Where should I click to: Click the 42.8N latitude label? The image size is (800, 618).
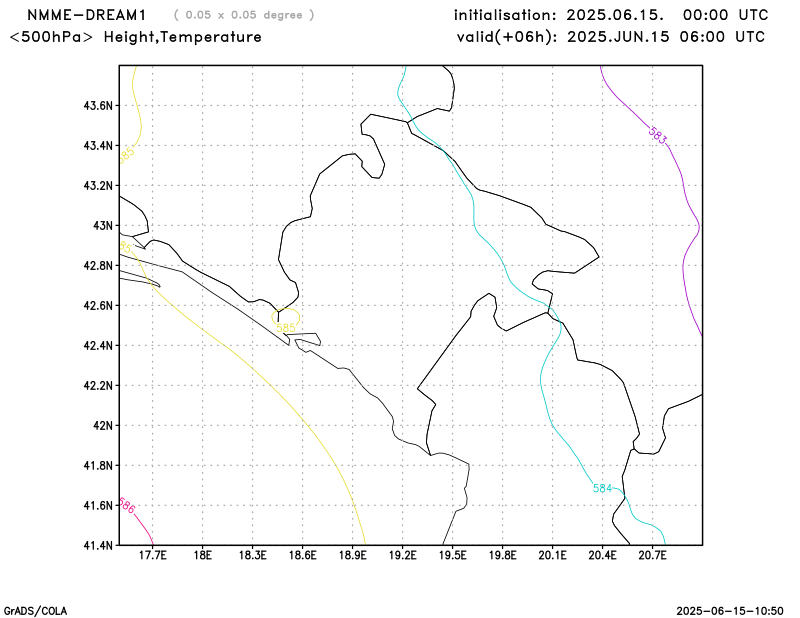(97, 265)
